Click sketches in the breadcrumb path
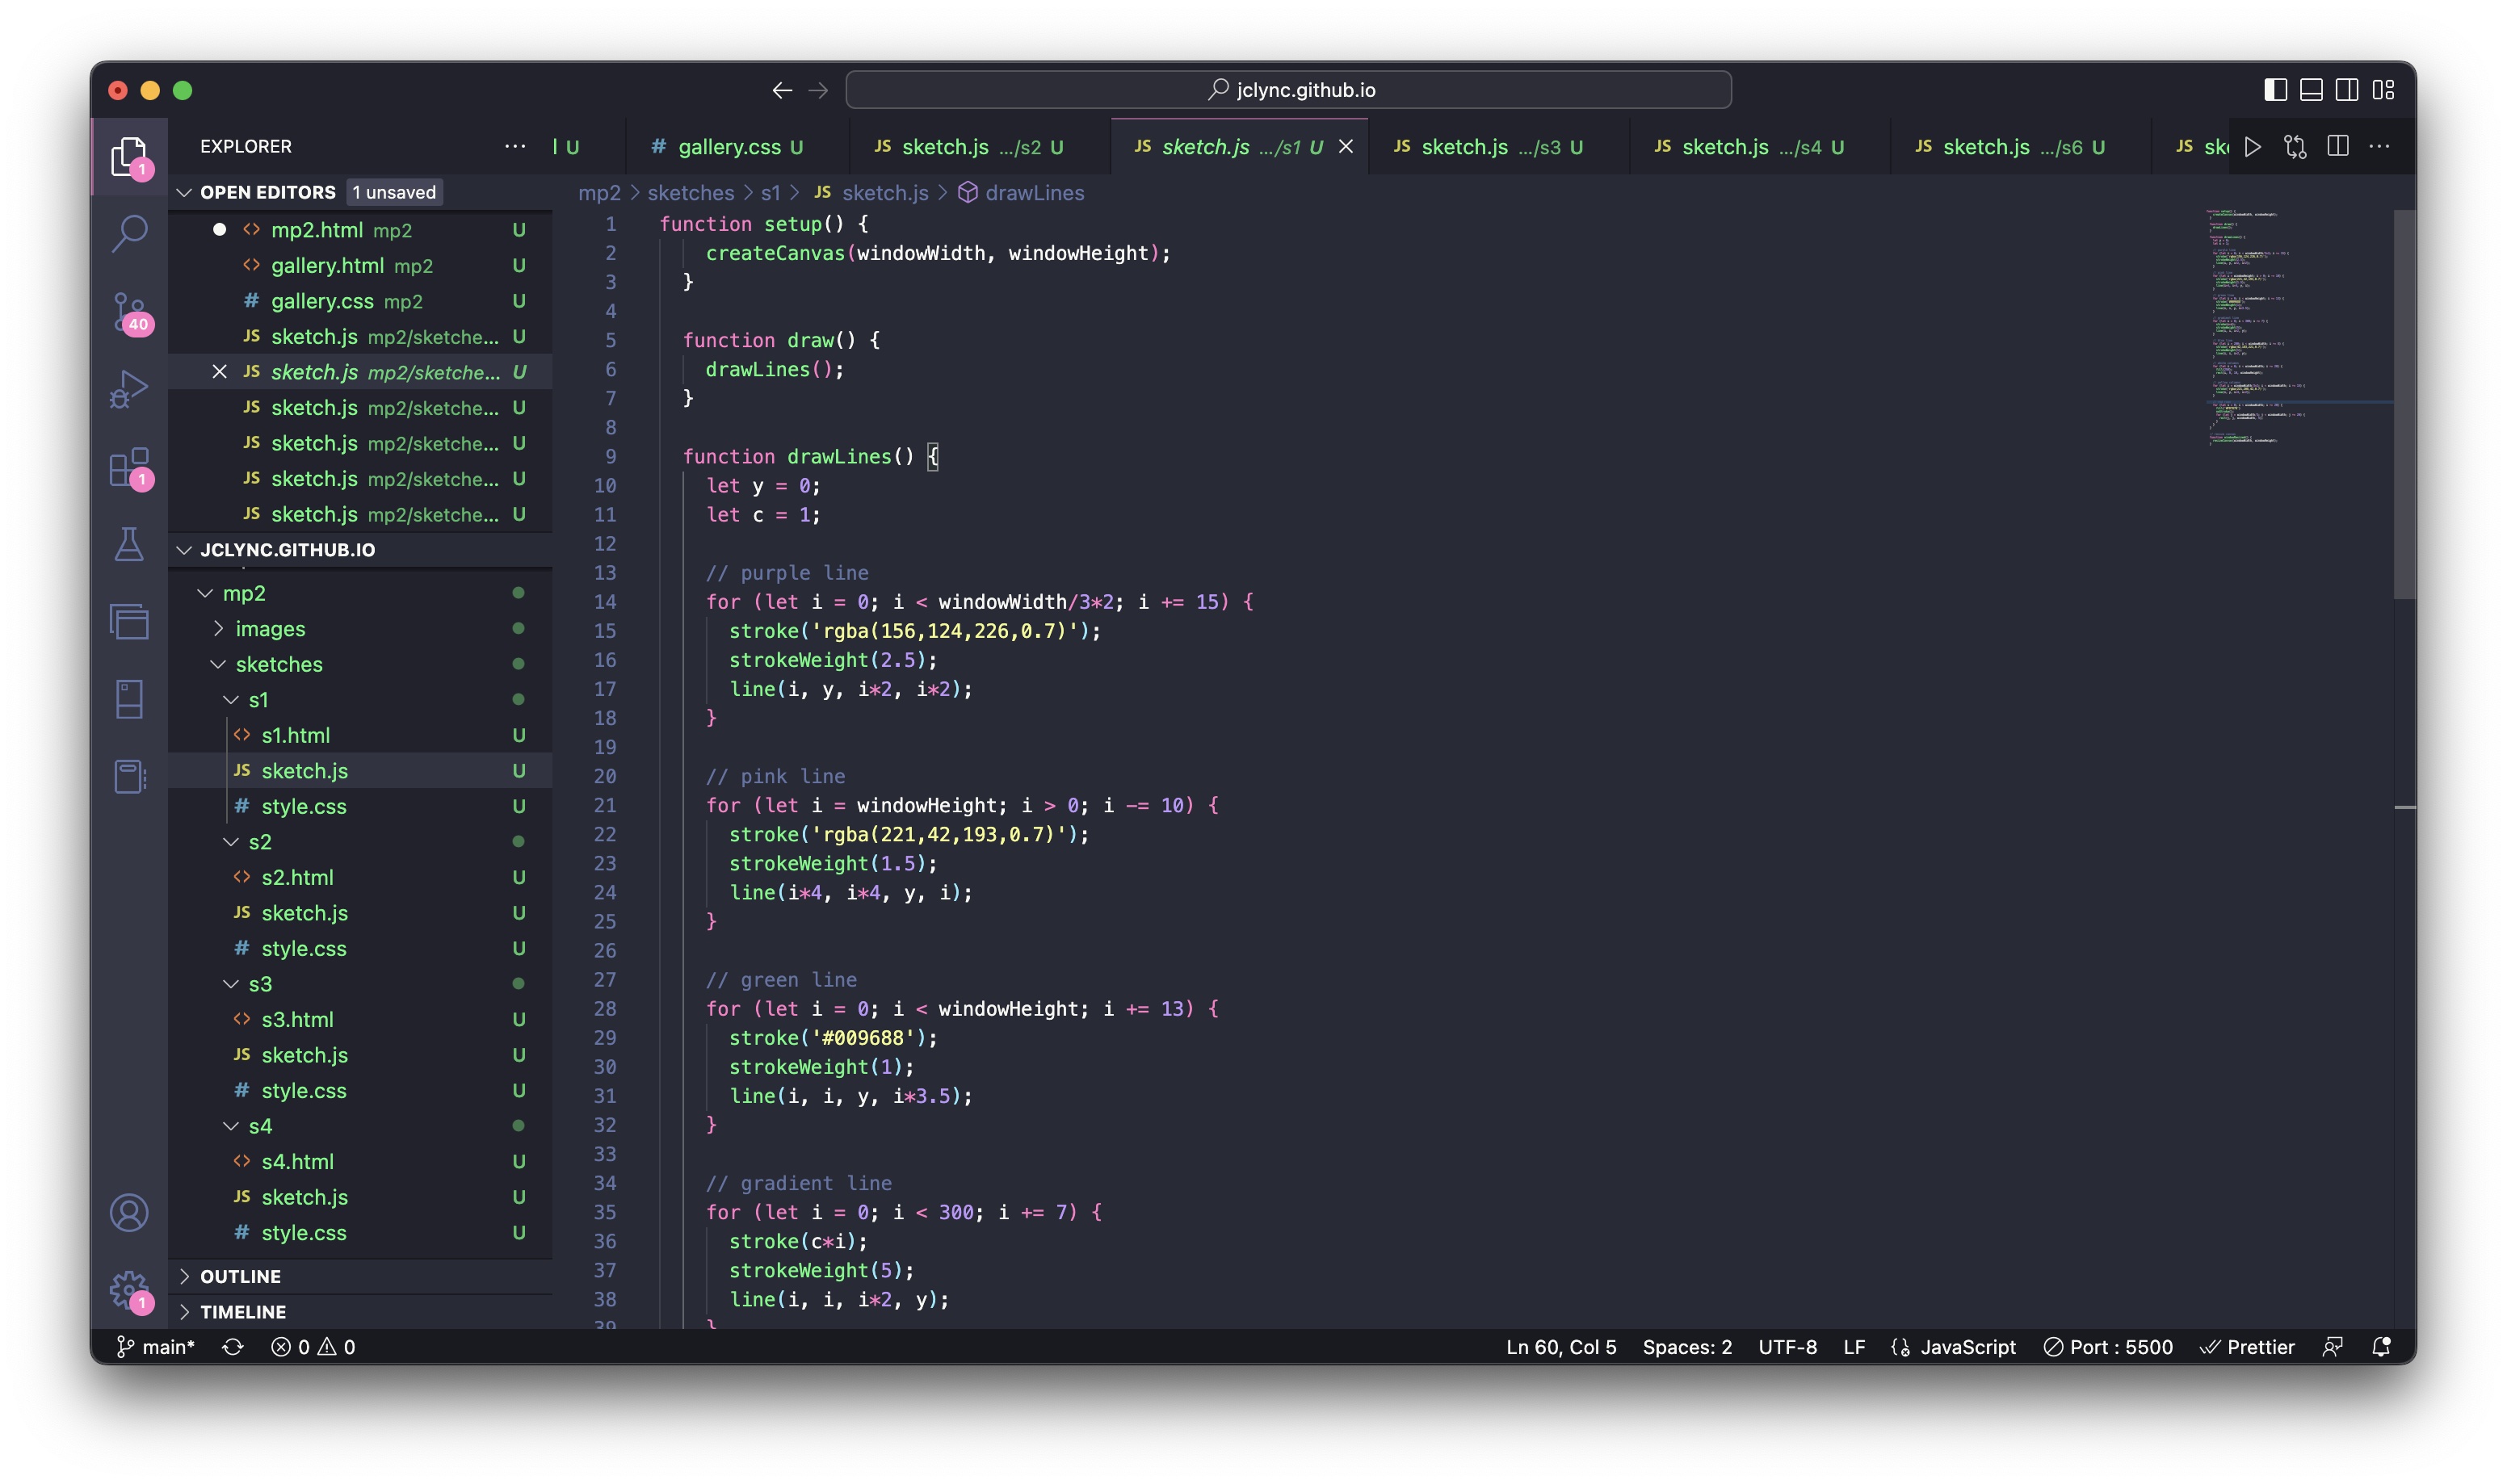 tap(690, 193)
